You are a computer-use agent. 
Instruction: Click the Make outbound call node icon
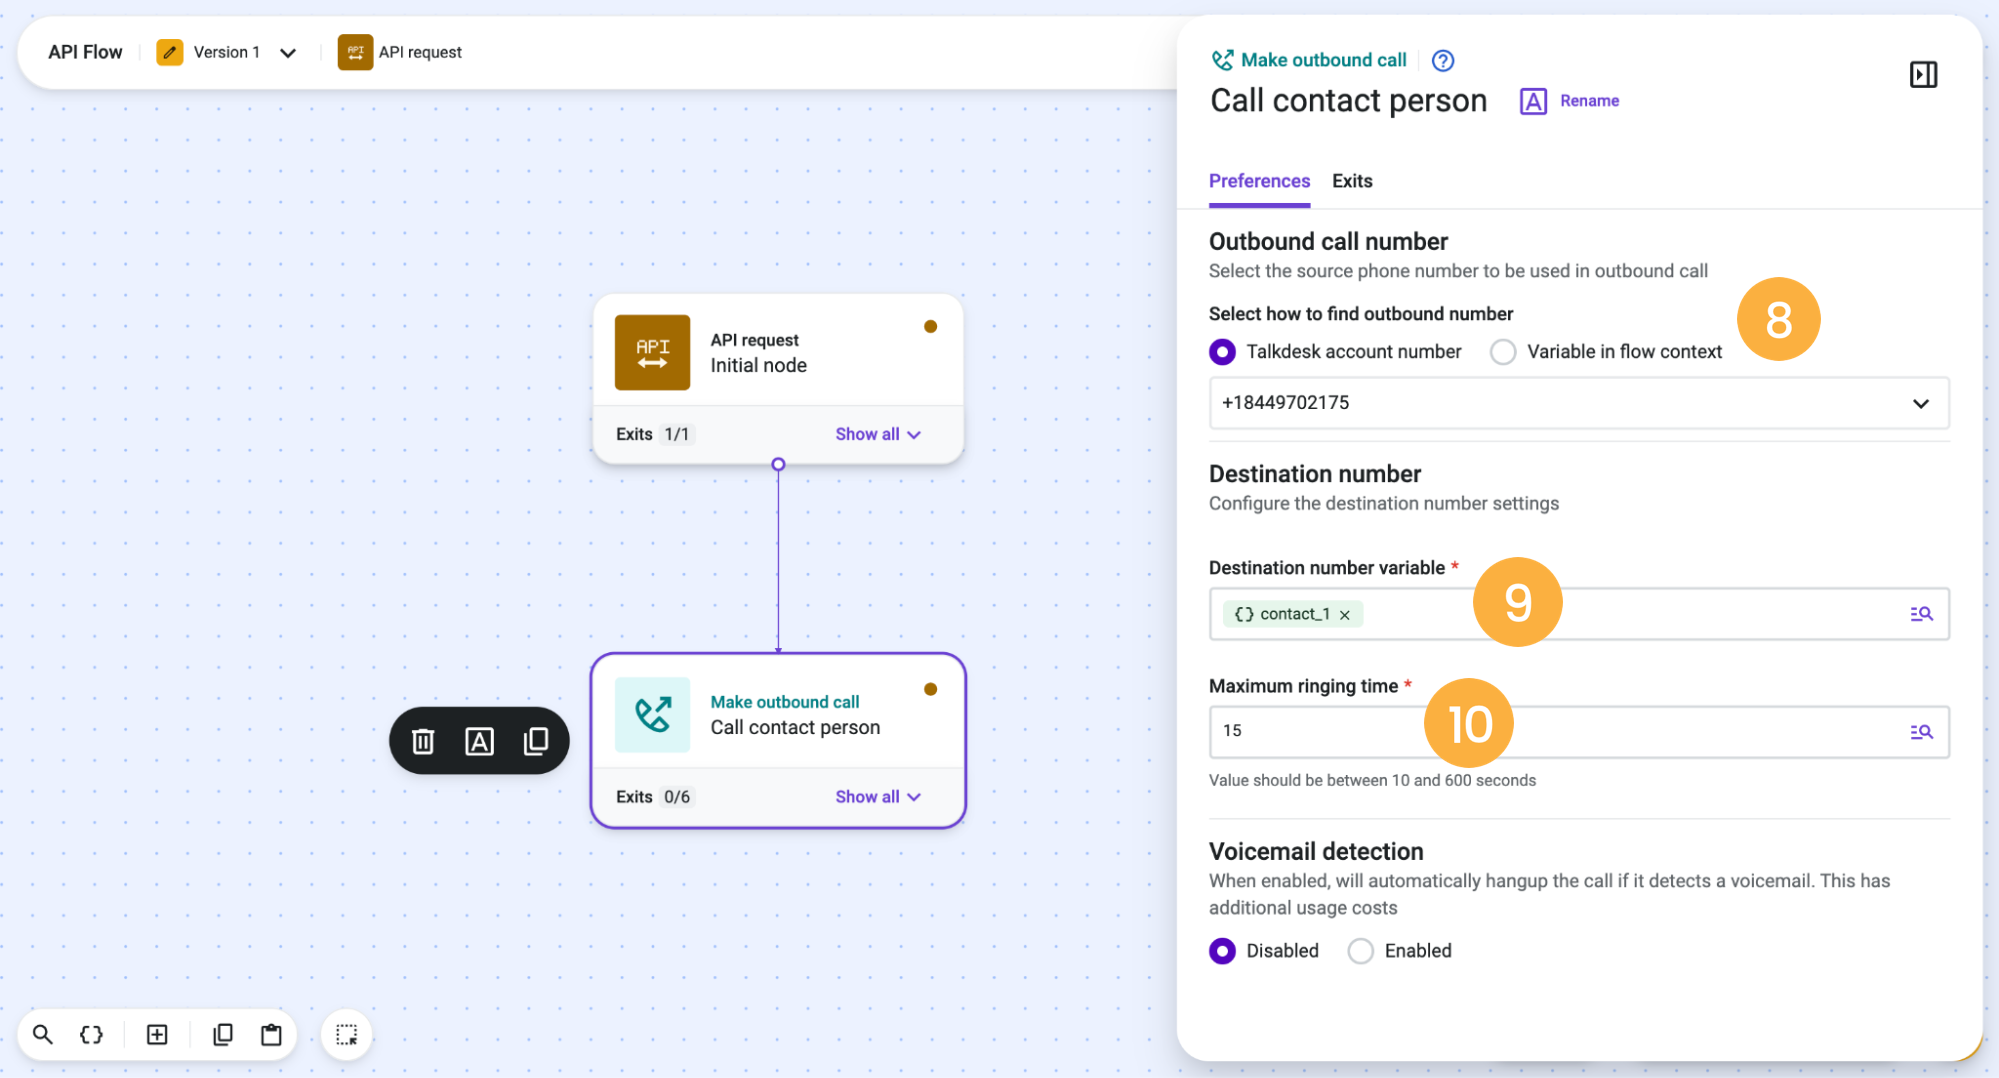click(x=652, y=714)
